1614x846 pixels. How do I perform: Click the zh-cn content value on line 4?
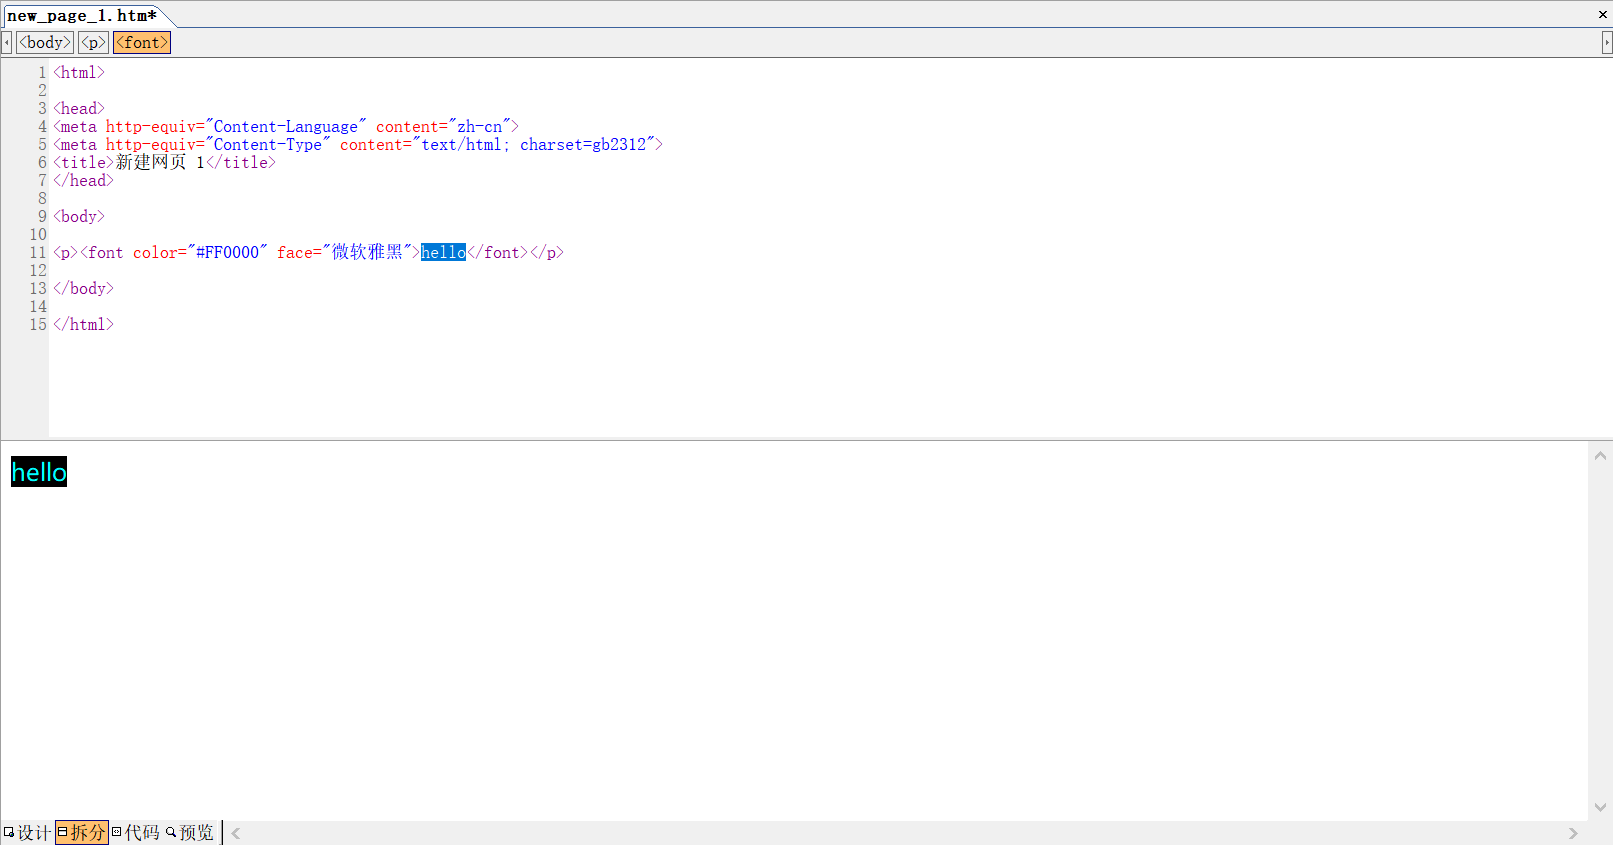tap(480, 126)
